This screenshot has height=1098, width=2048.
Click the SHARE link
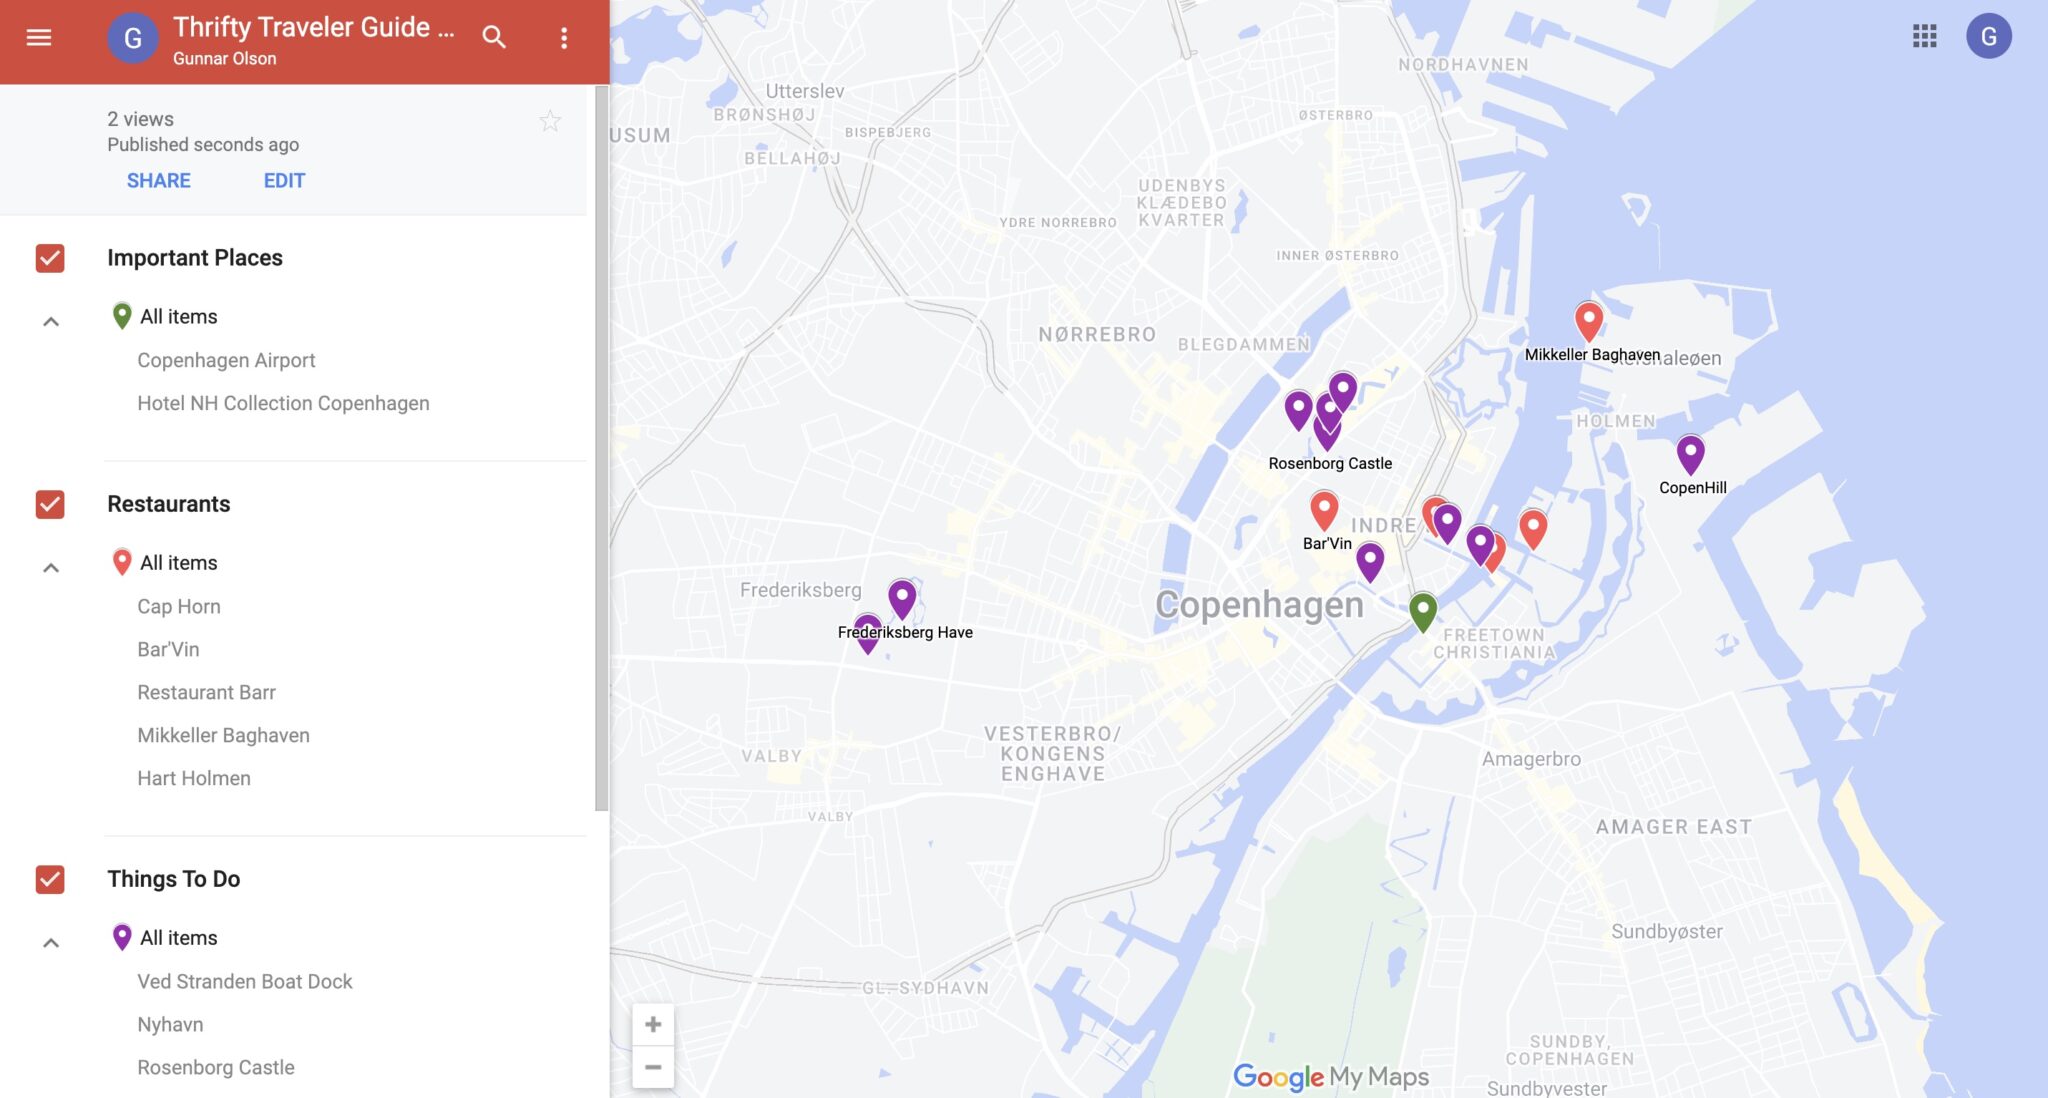(x=158, y=180)
